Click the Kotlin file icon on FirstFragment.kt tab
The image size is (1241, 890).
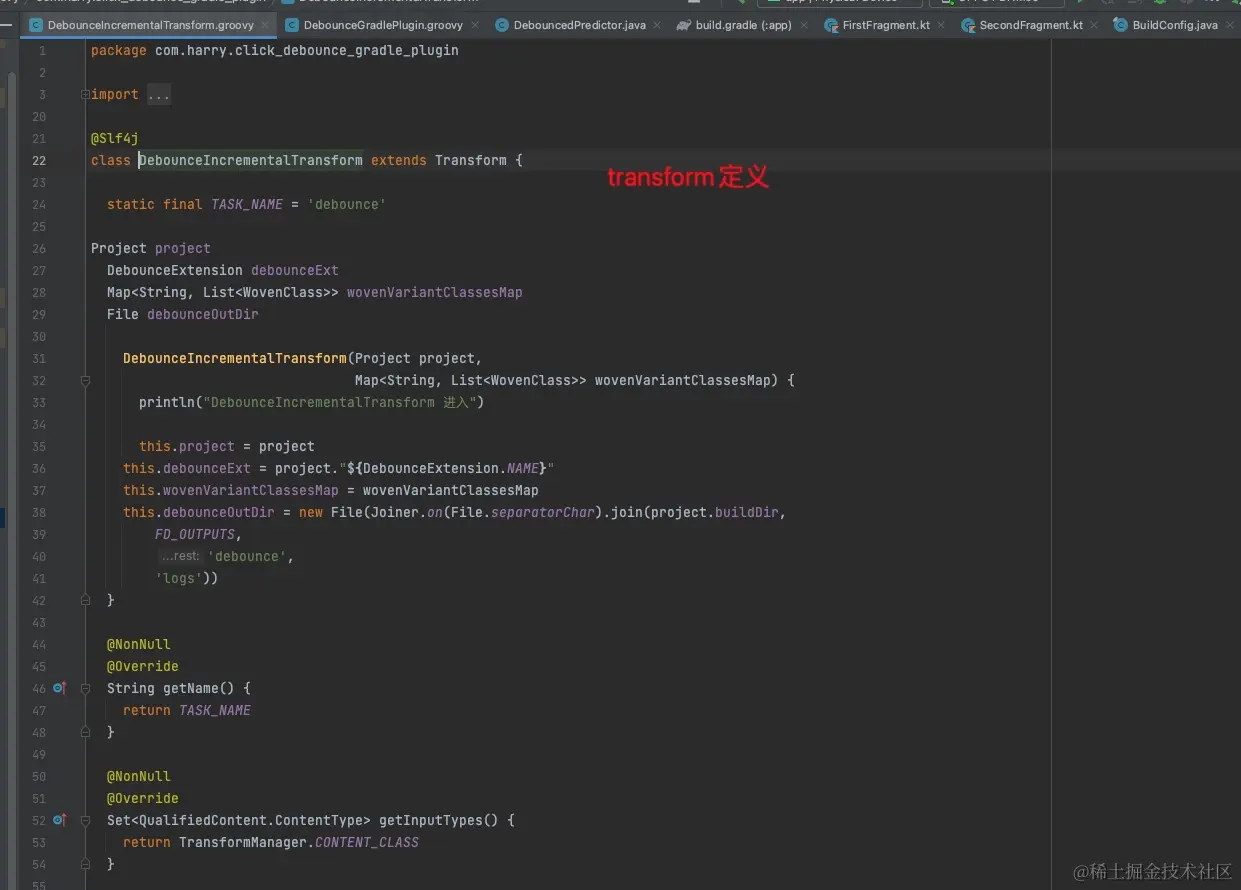[831, 25]
